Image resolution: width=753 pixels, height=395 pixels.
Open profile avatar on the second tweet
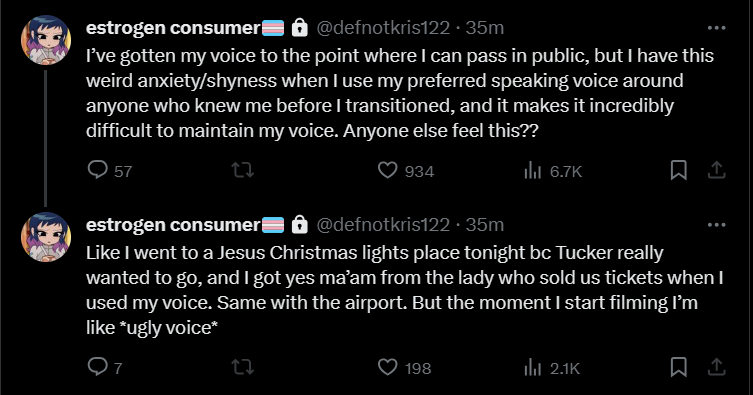pyautogui.click(x=46, y=237)
